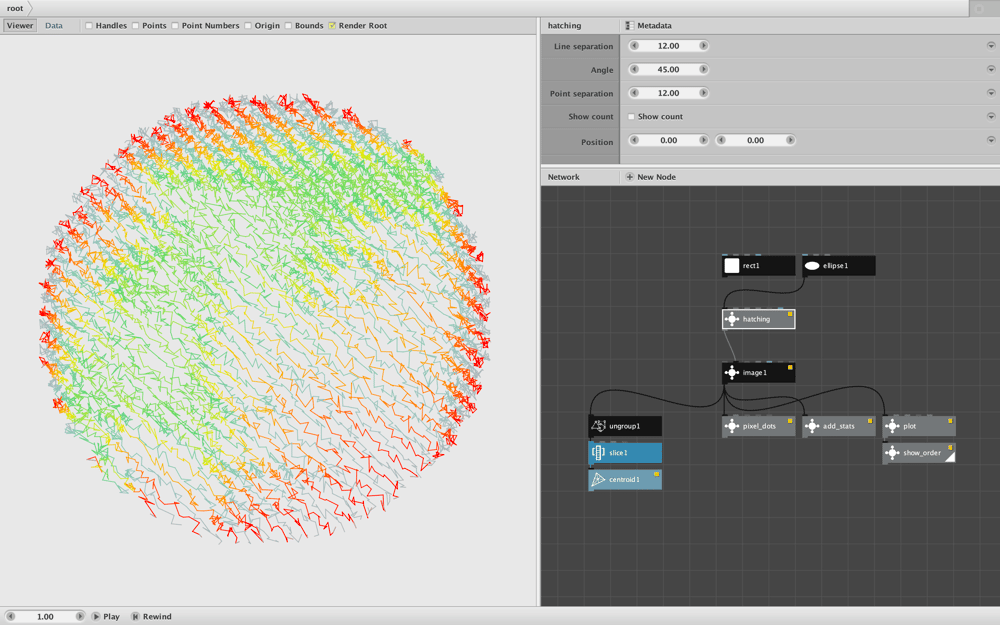Click the Point separation parameter label
This screenshot has height=625, width=1000.
pos(582,94)
